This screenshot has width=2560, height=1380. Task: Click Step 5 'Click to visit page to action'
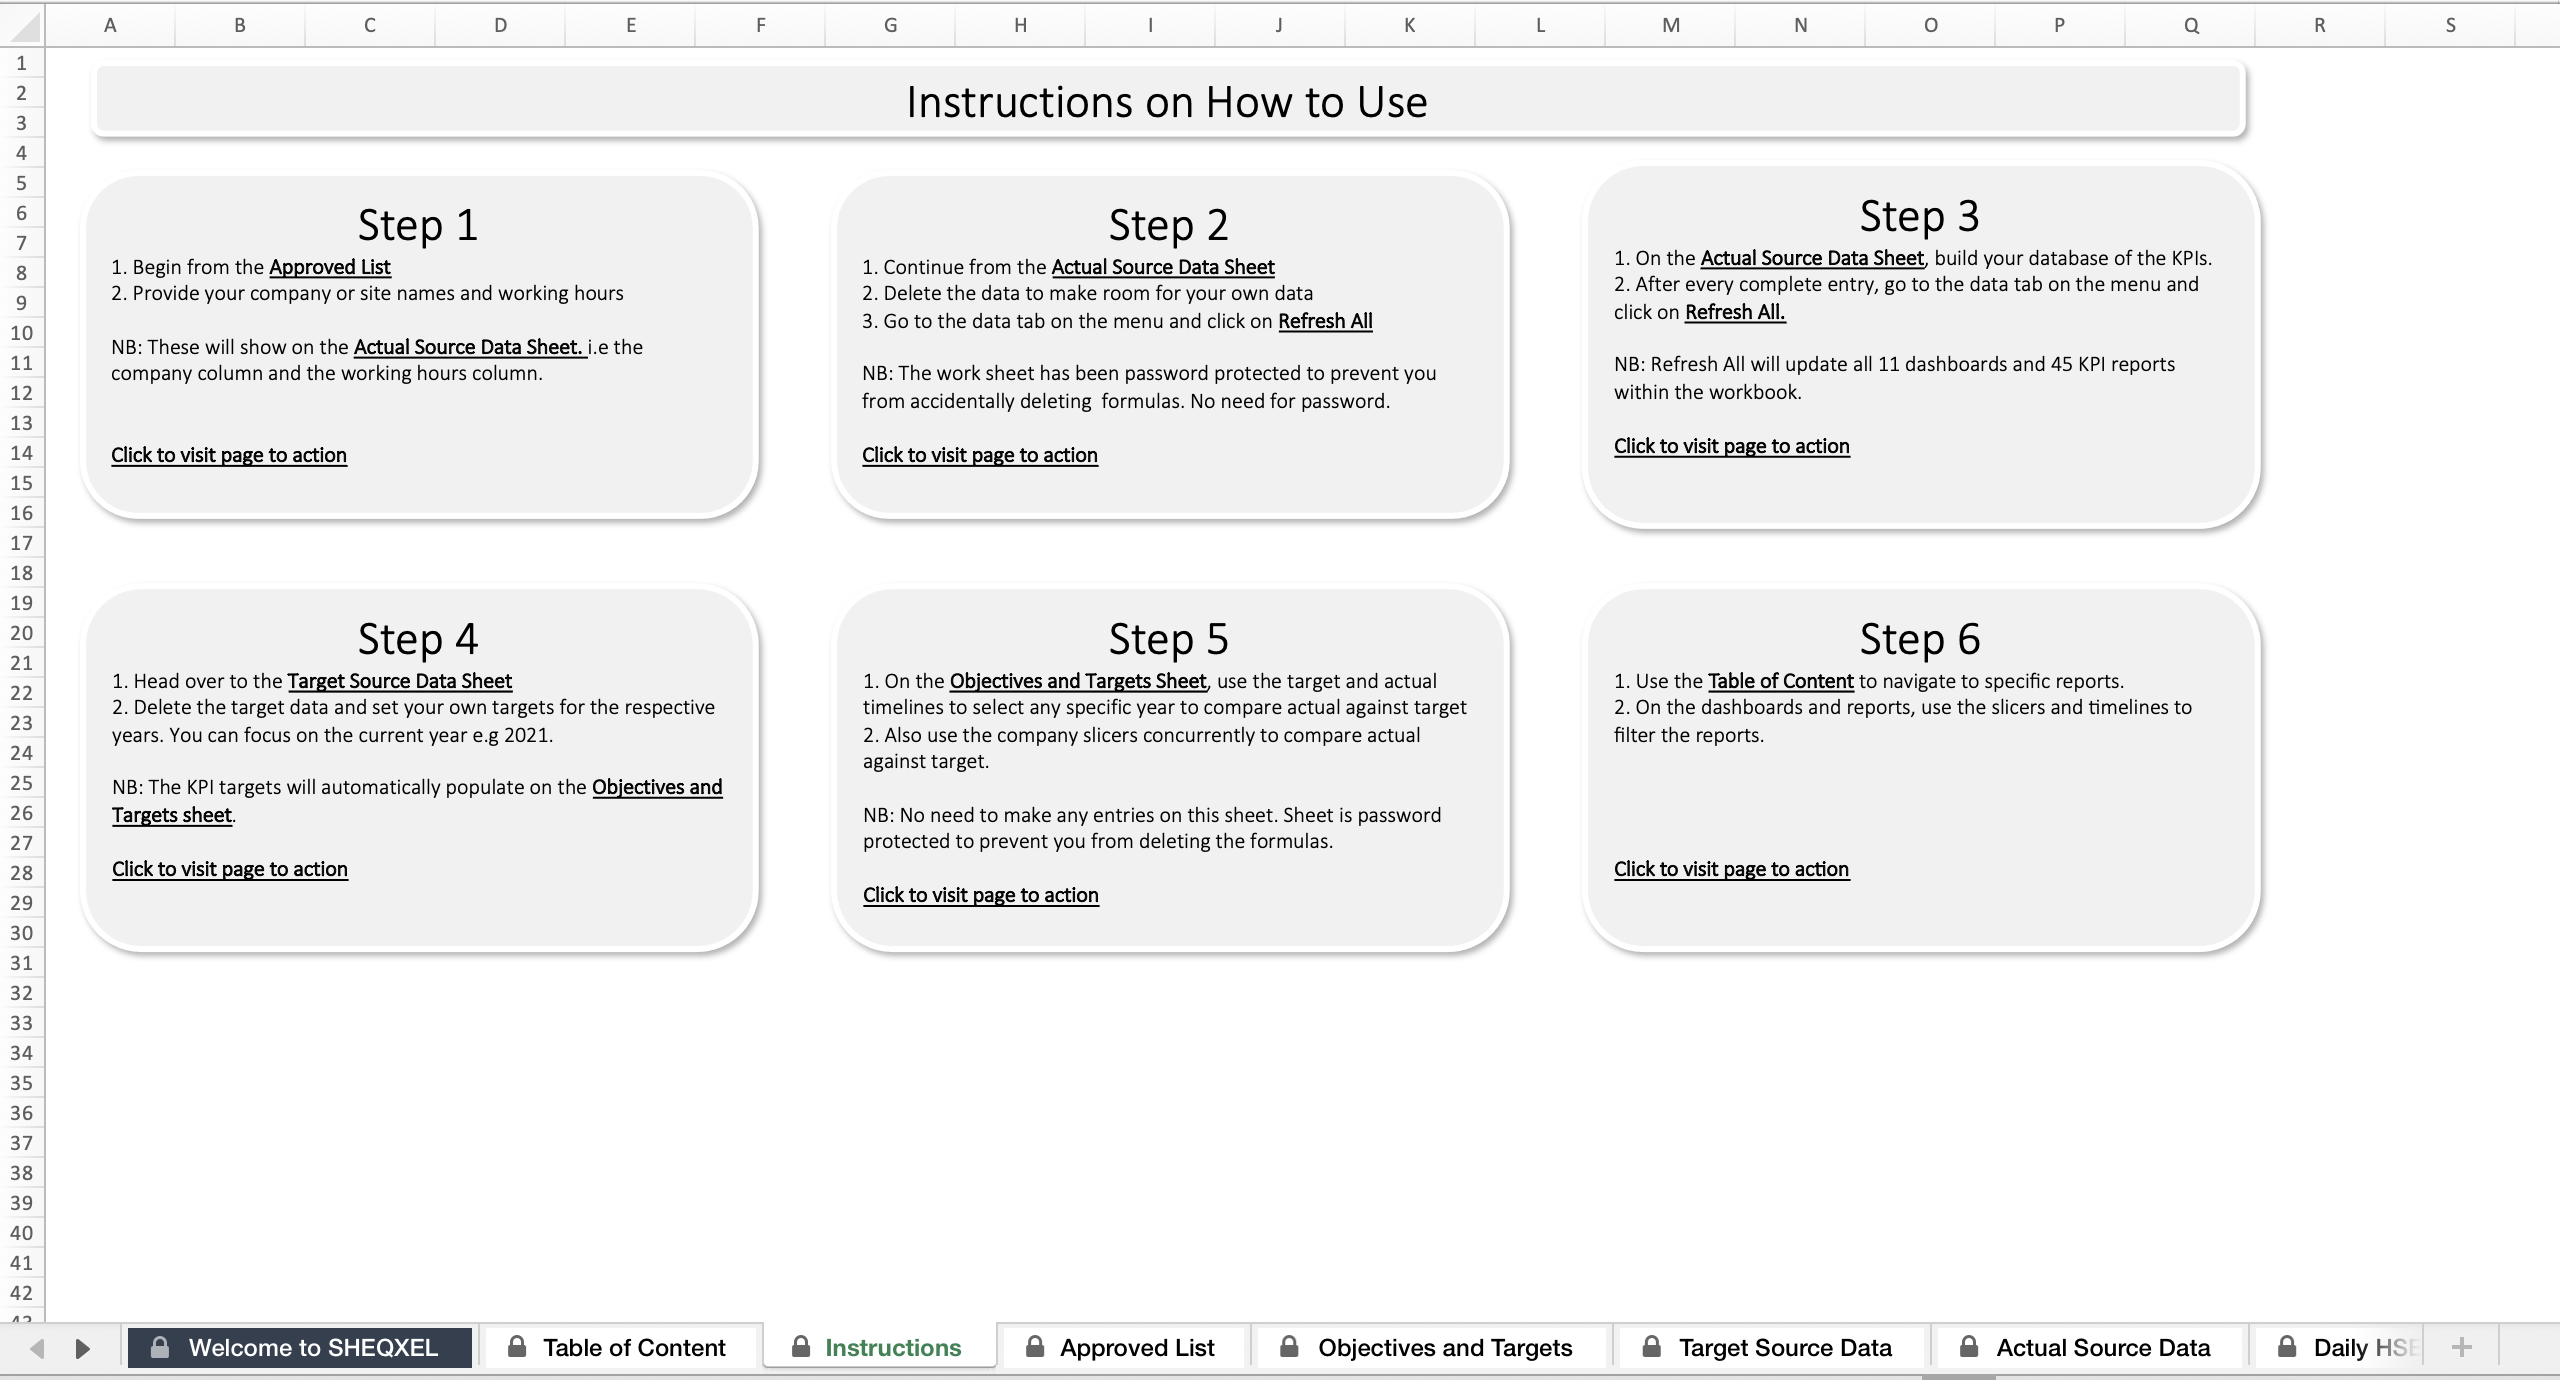981,895
